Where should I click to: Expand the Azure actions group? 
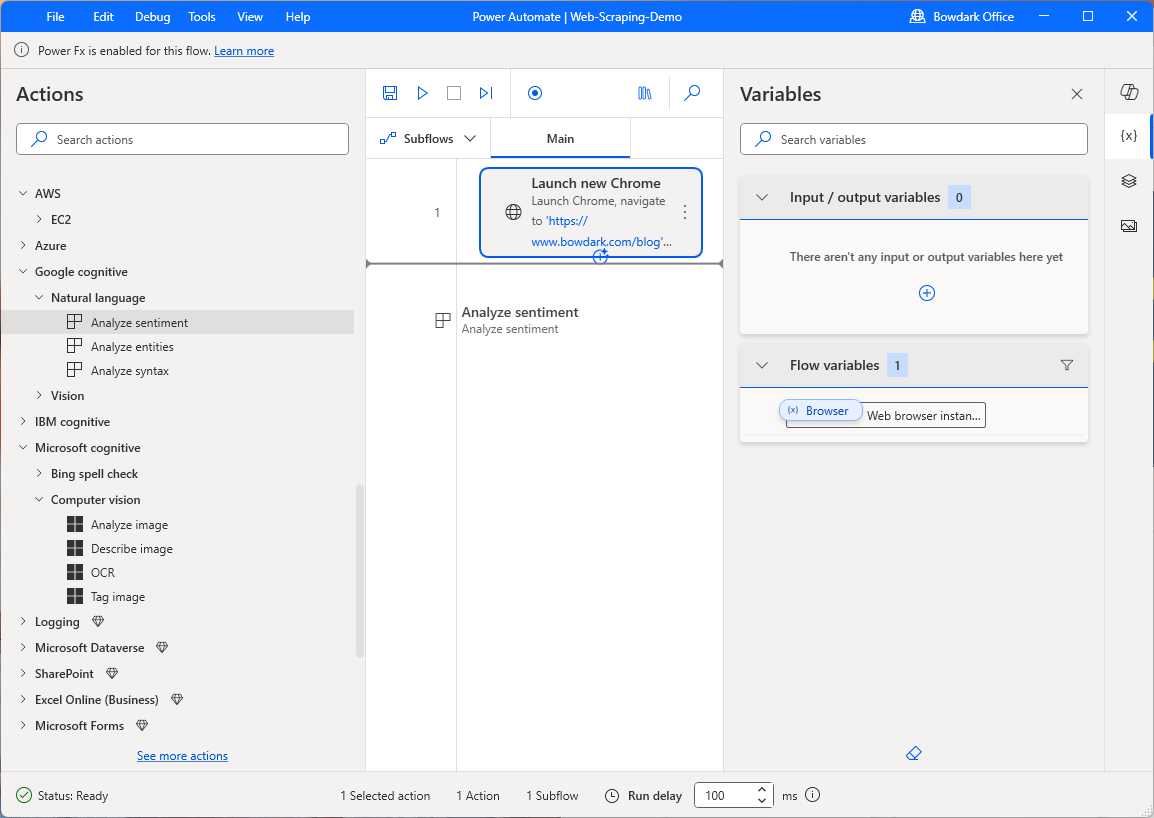tap(23, 245)
